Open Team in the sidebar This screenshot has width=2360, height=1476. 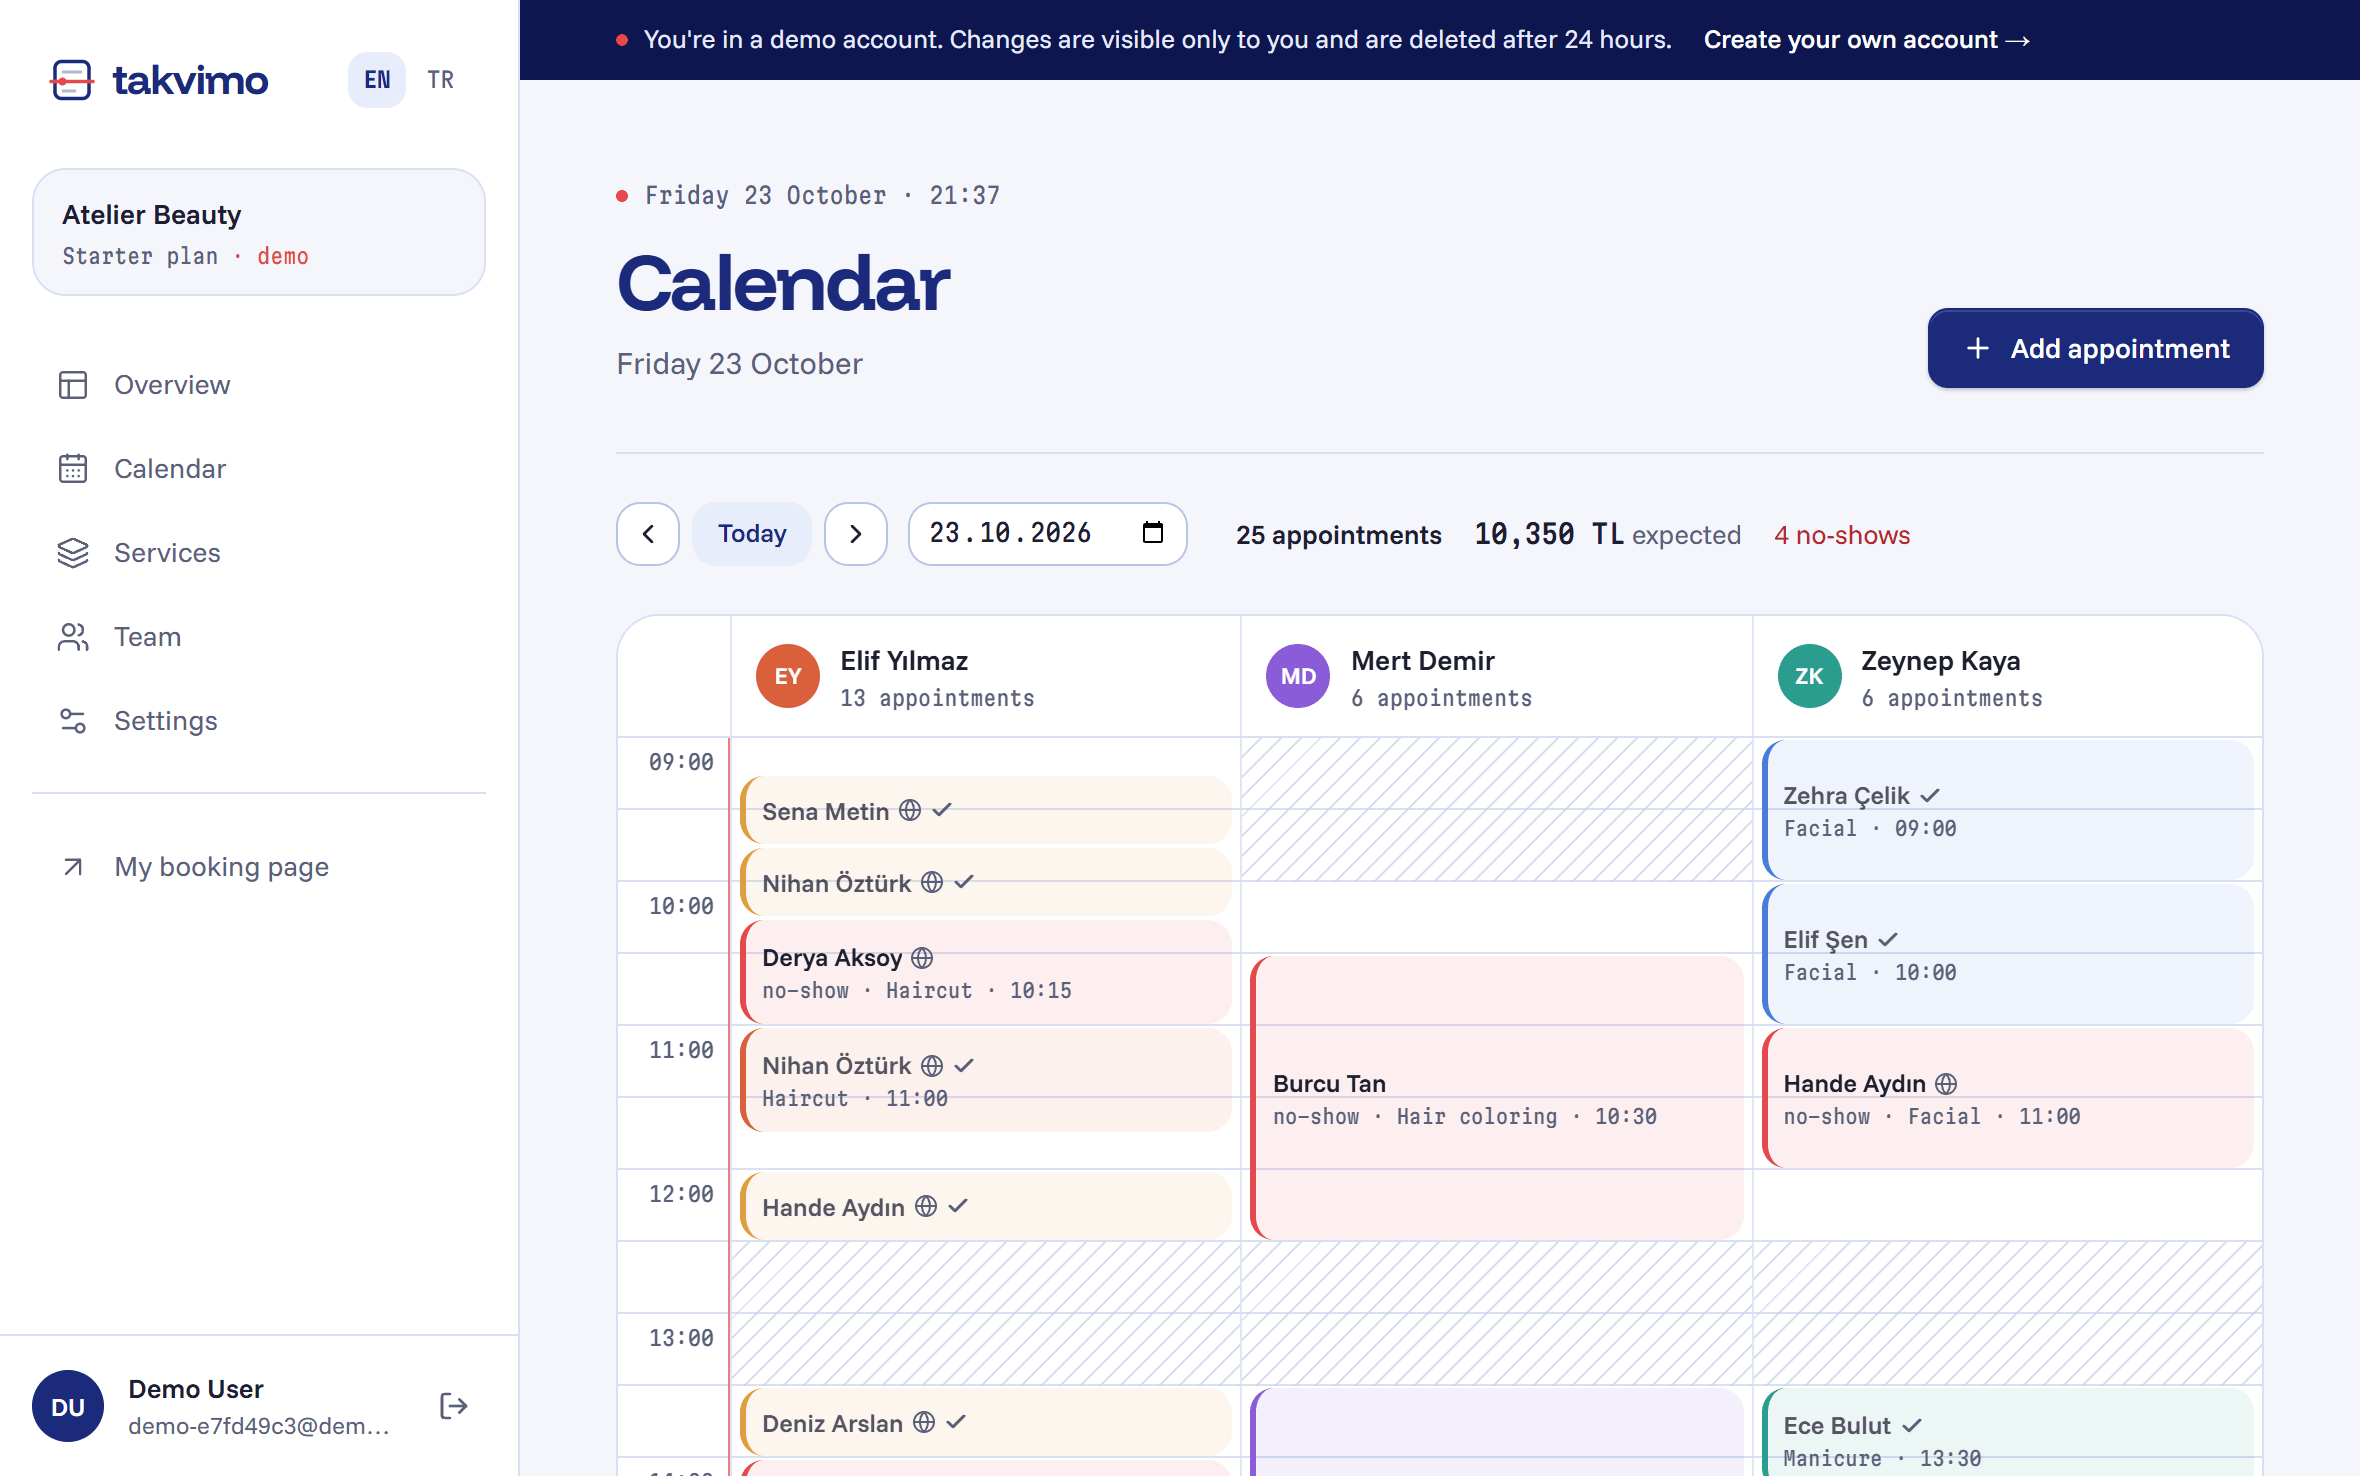[259, 637]
